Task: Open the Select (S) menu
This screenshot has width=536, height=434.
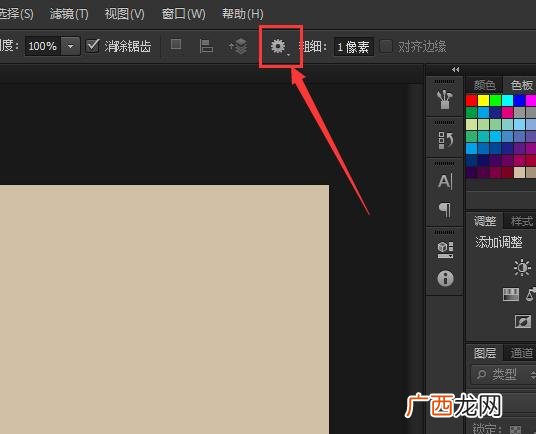Action: point(16,14)
